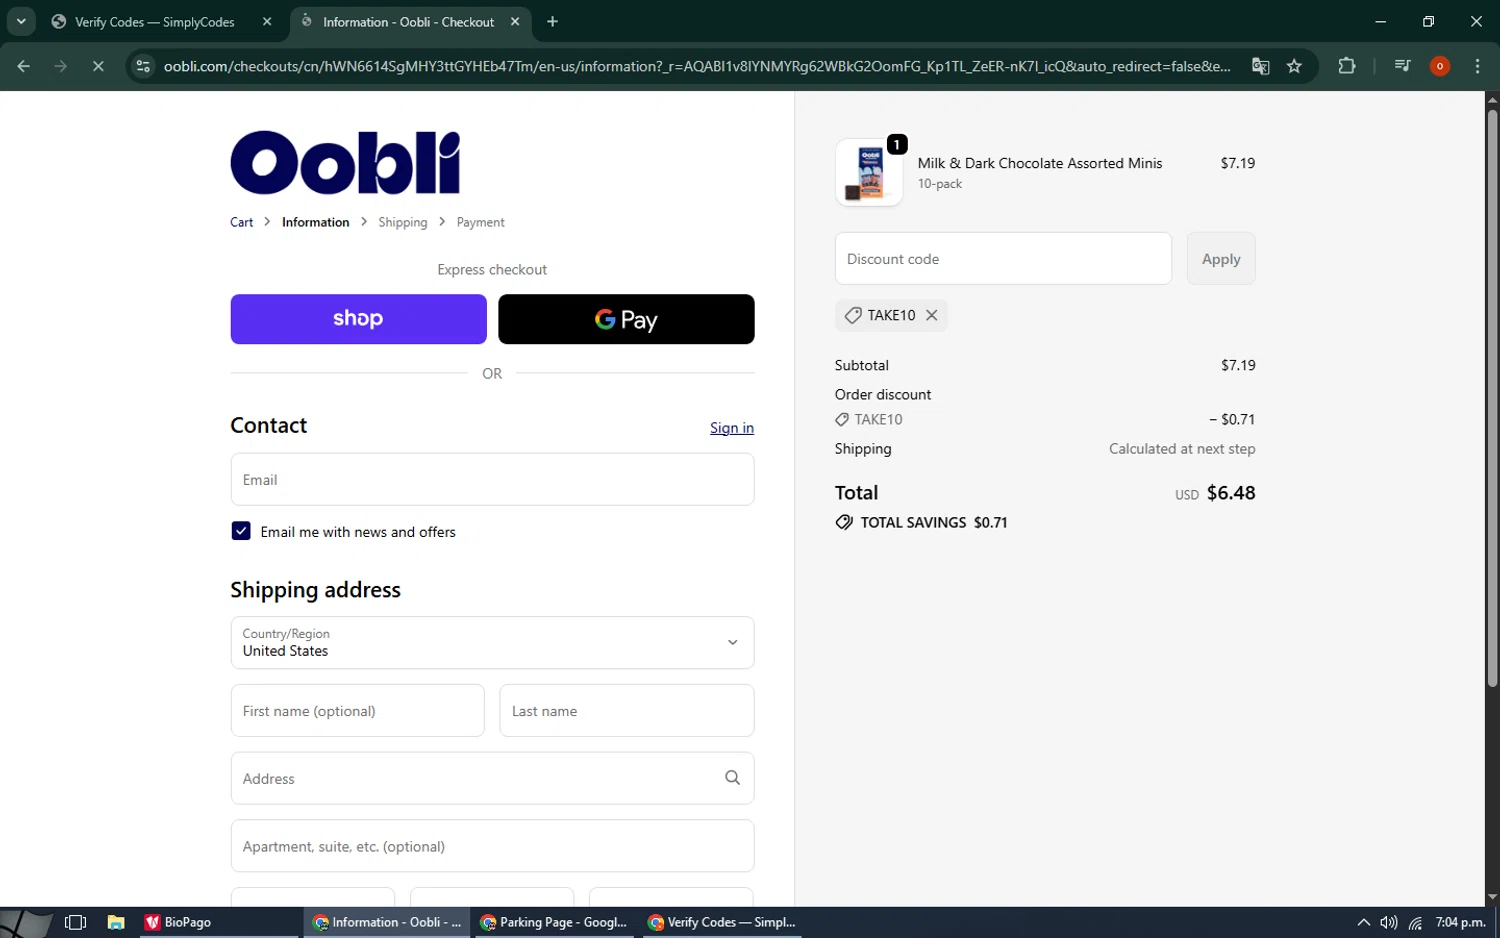This screenshot has width=1500, height=938.
Task: Bookmark this page with star icon
Action: coord(1294,66)
